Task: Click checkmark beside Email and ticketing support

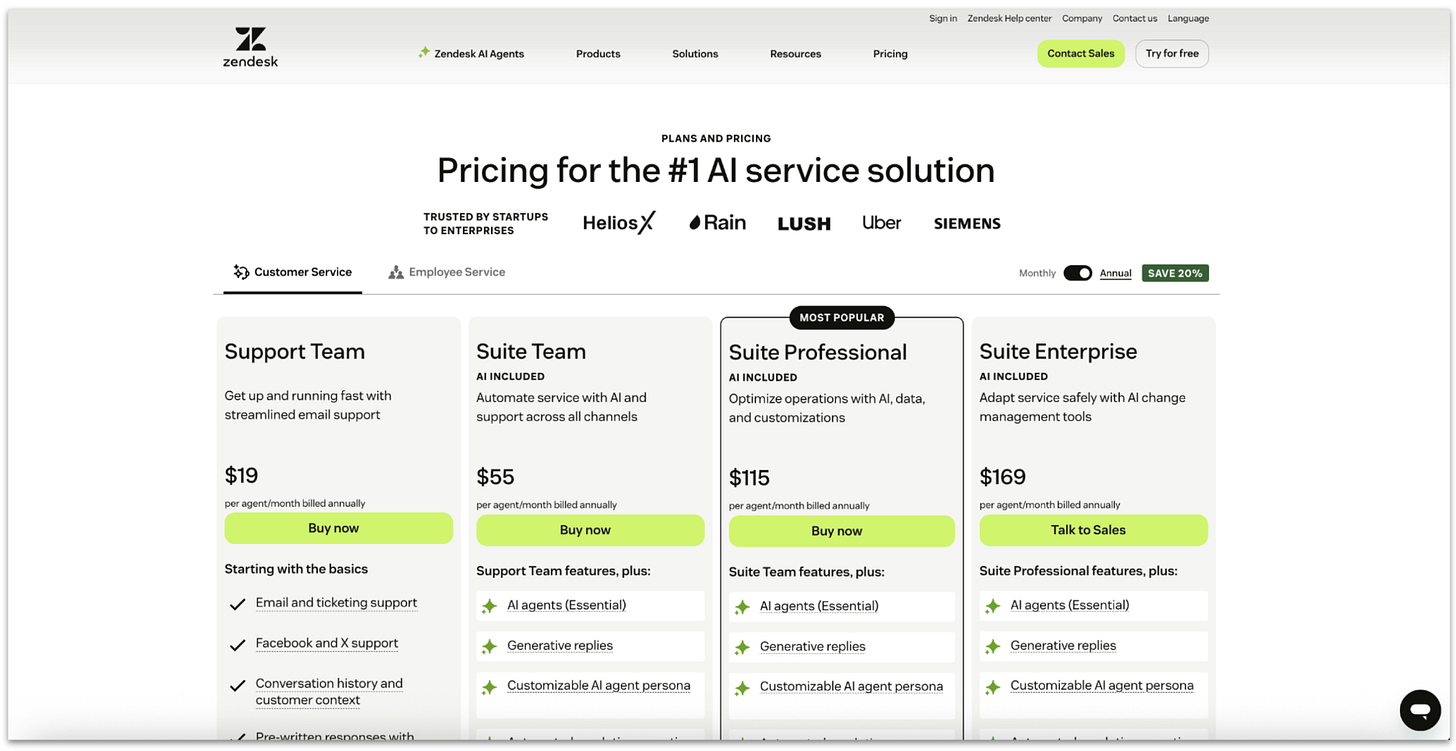Action: pyautogui.click(x=237, y=604)
